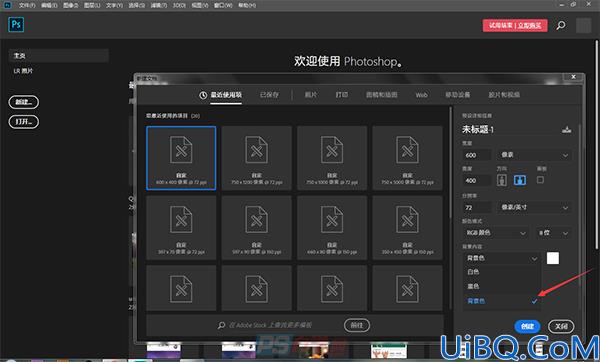Click the width field showing 600

477,155
